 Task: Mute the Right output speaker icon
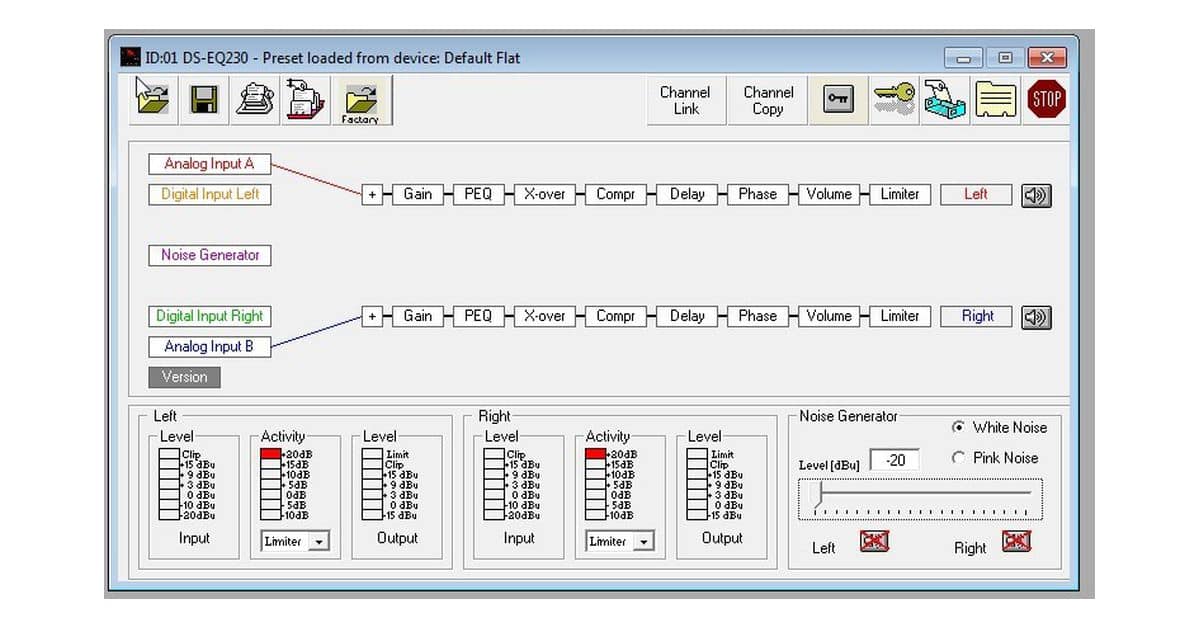click(x=1036, y=317)
